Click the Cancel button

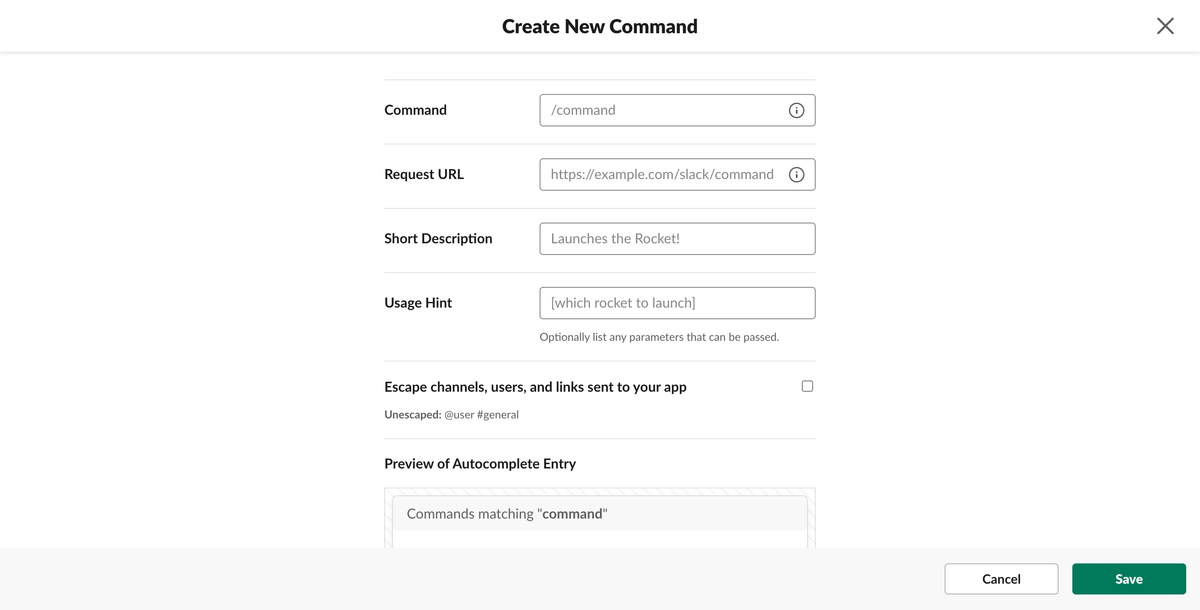(1001, 579)
